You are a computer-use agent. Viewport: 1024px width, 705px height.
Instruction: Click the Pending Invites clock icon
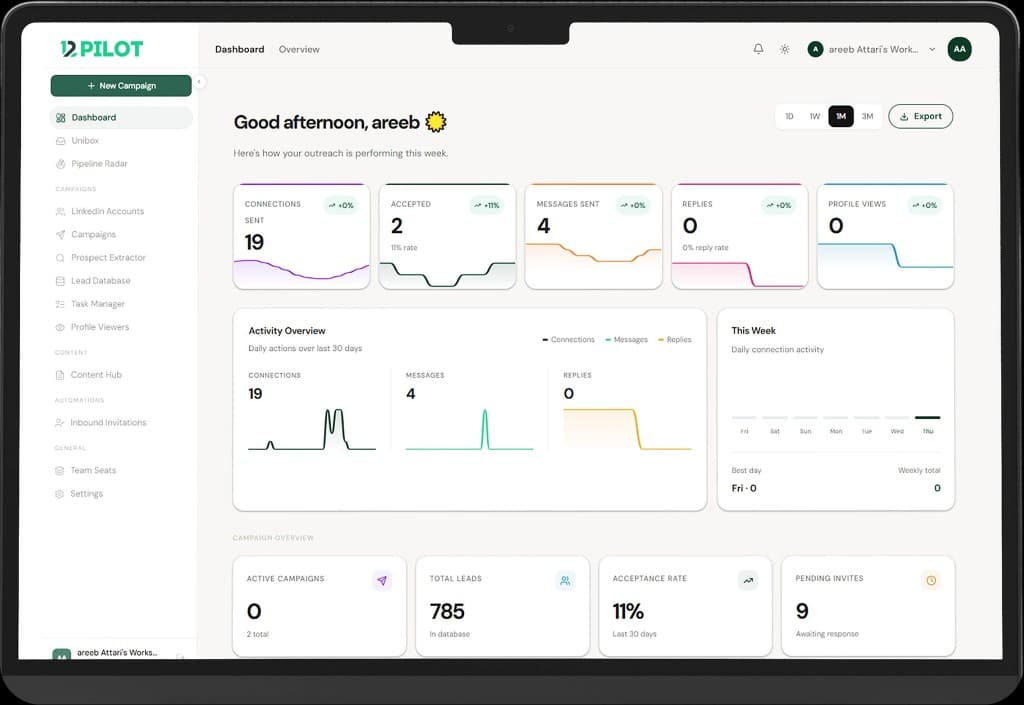931,580
